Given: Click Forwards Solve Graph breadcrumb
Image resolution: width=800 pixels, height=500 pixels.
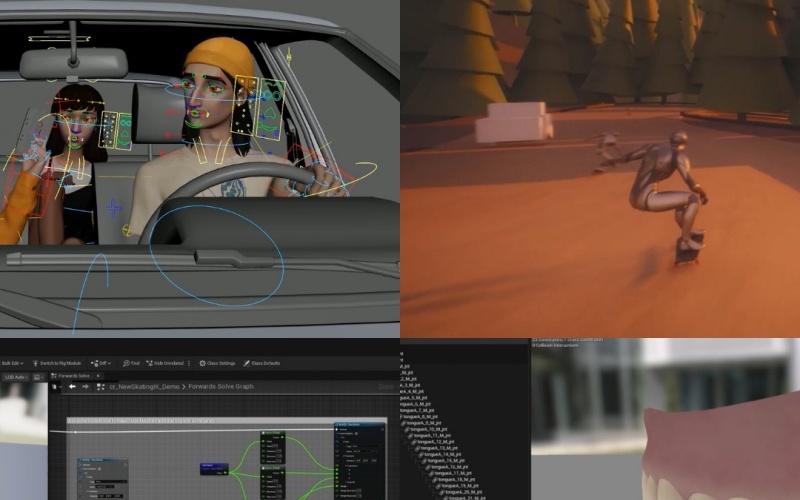Looking at the screenshot, I should click(221, 387).
